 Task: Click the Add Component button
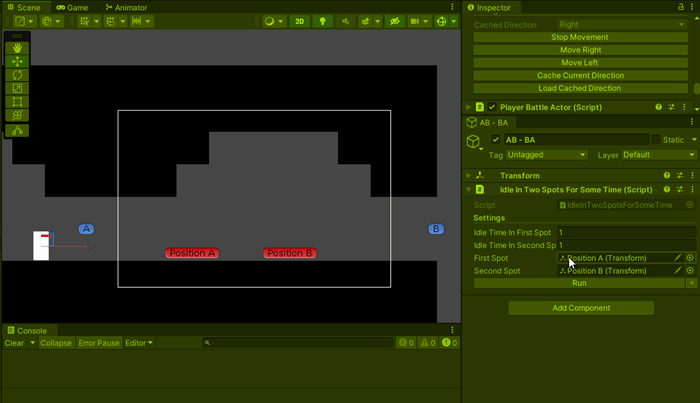pyautogui.click(x=581, y=308)
